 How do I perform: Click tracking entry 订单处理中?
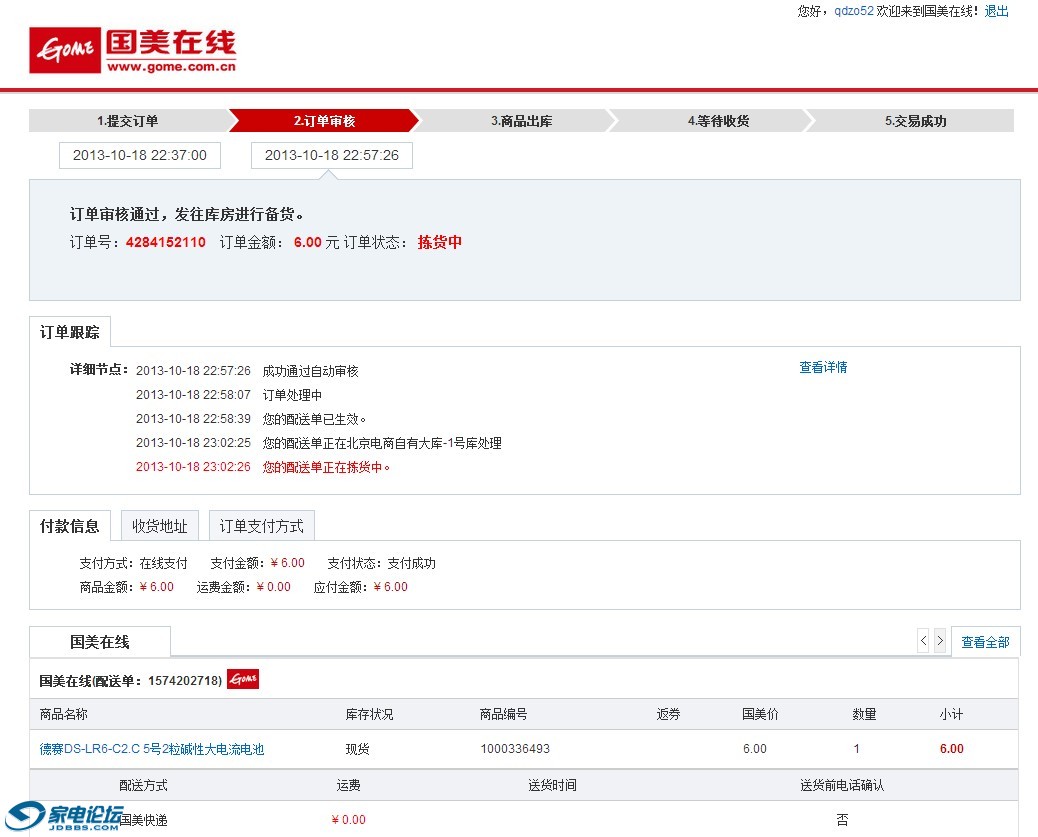coord(292,395)
